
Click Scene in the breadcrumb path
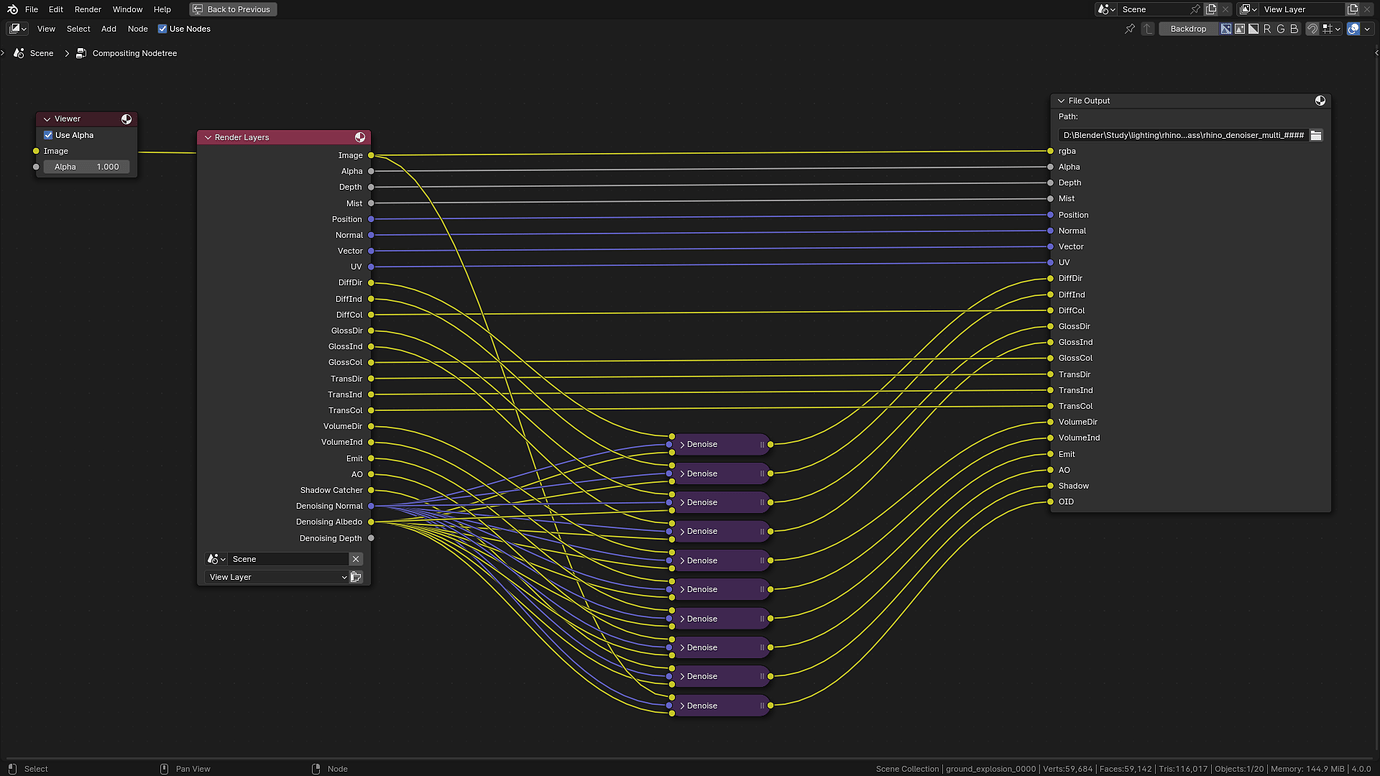coord(41,53)
